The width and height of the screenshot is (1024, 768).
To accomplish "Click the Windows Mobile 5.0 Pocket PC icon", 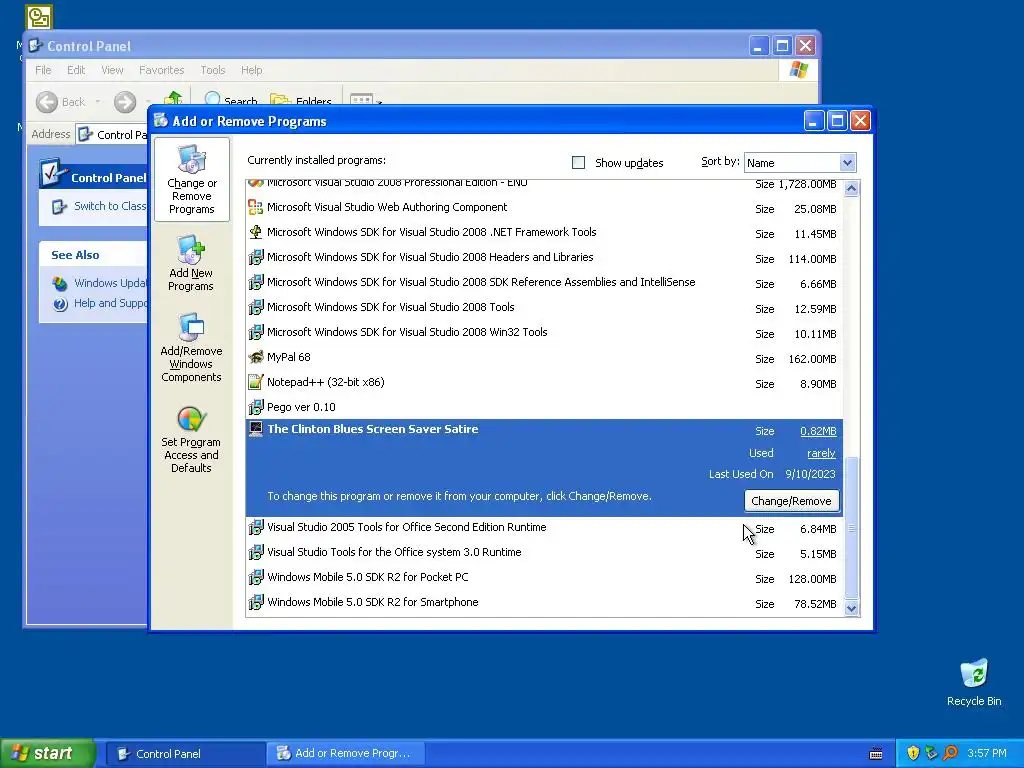I will (255, 577).
